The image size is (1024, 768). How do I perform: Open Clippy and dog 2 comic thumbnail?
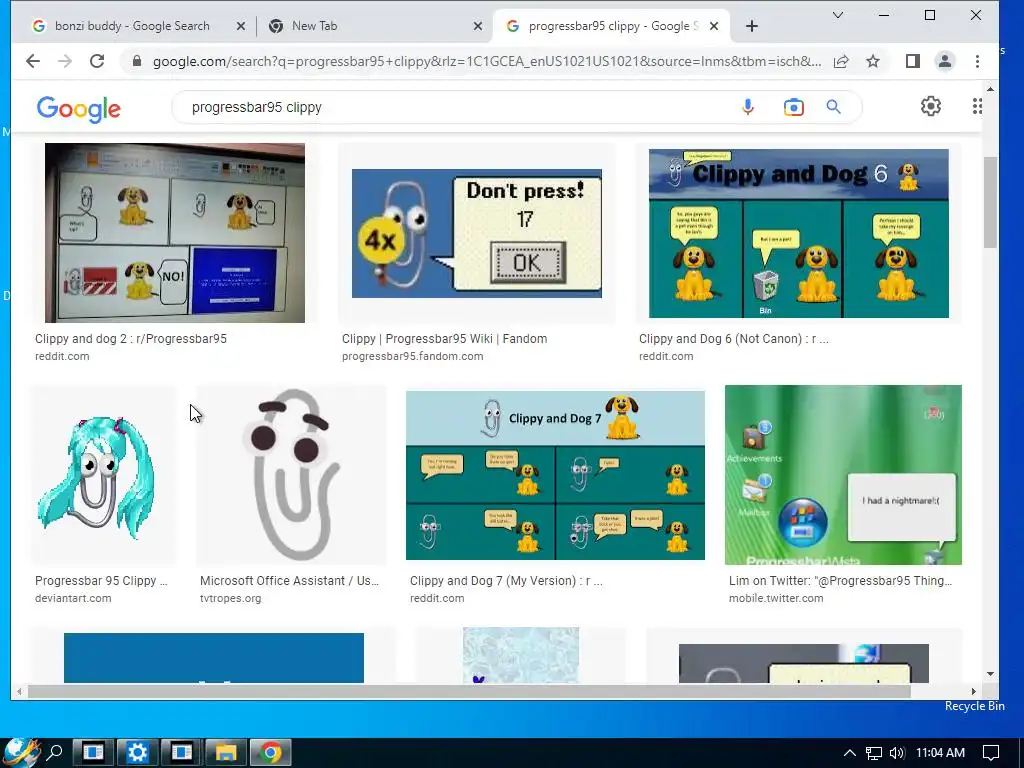[174, 233]
